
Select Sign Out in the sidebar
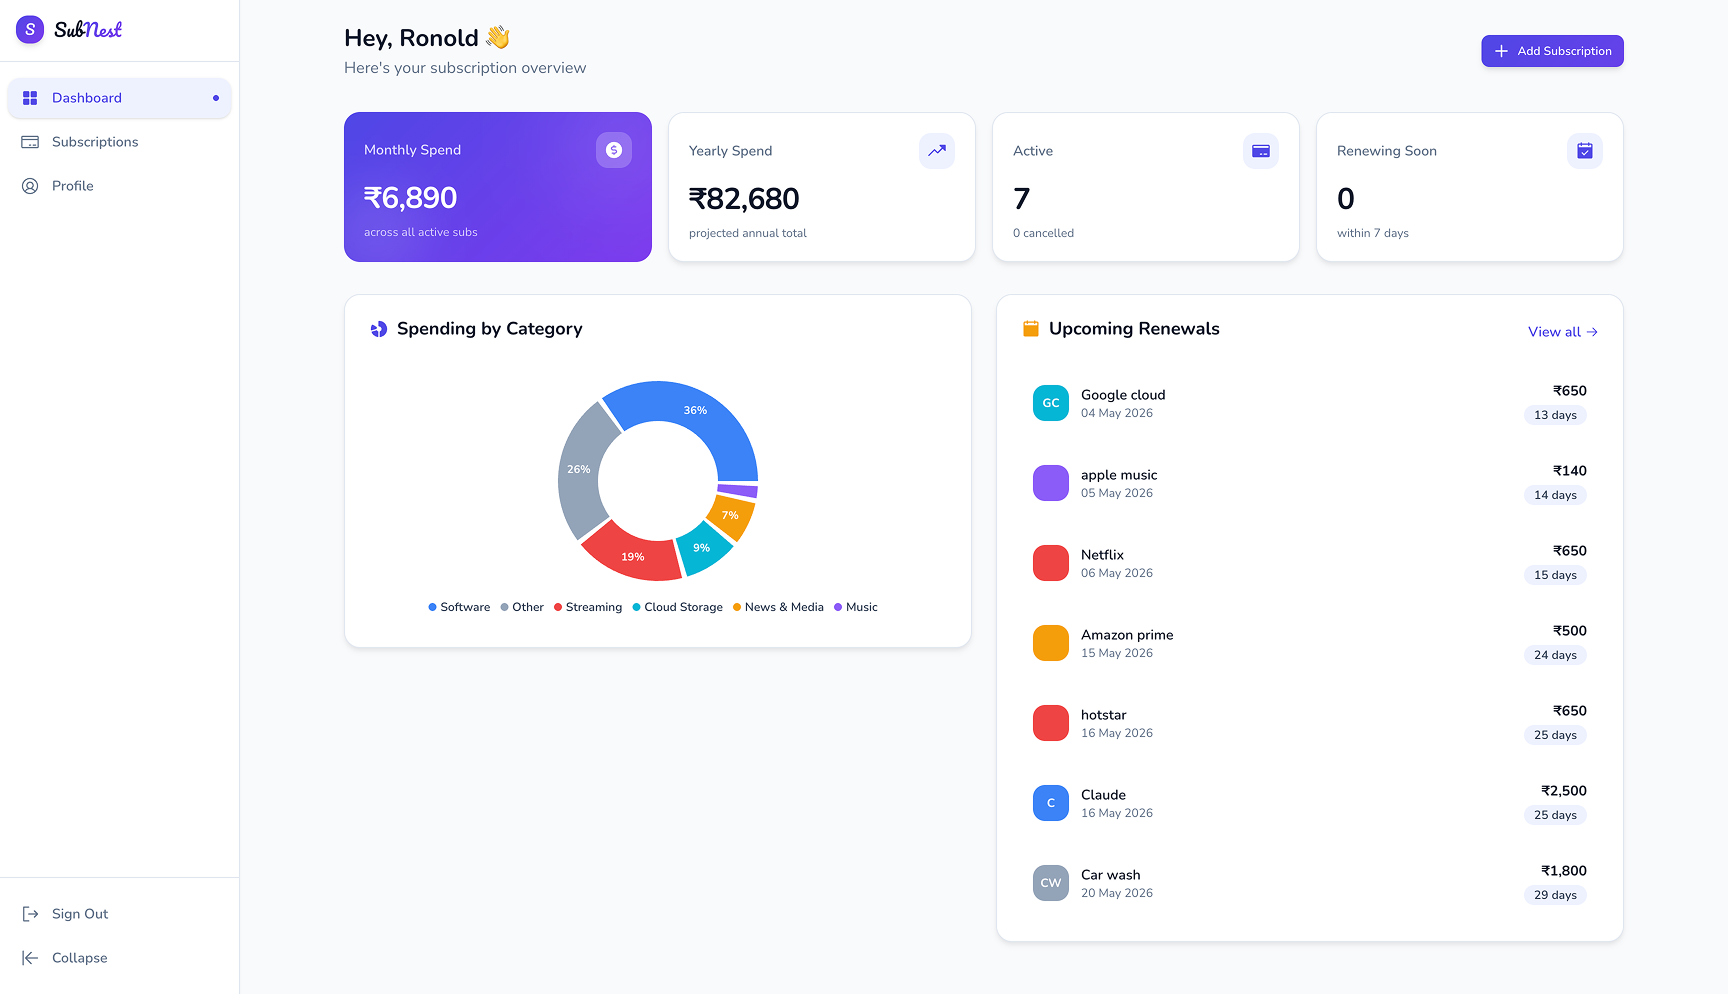coord(120,914)
